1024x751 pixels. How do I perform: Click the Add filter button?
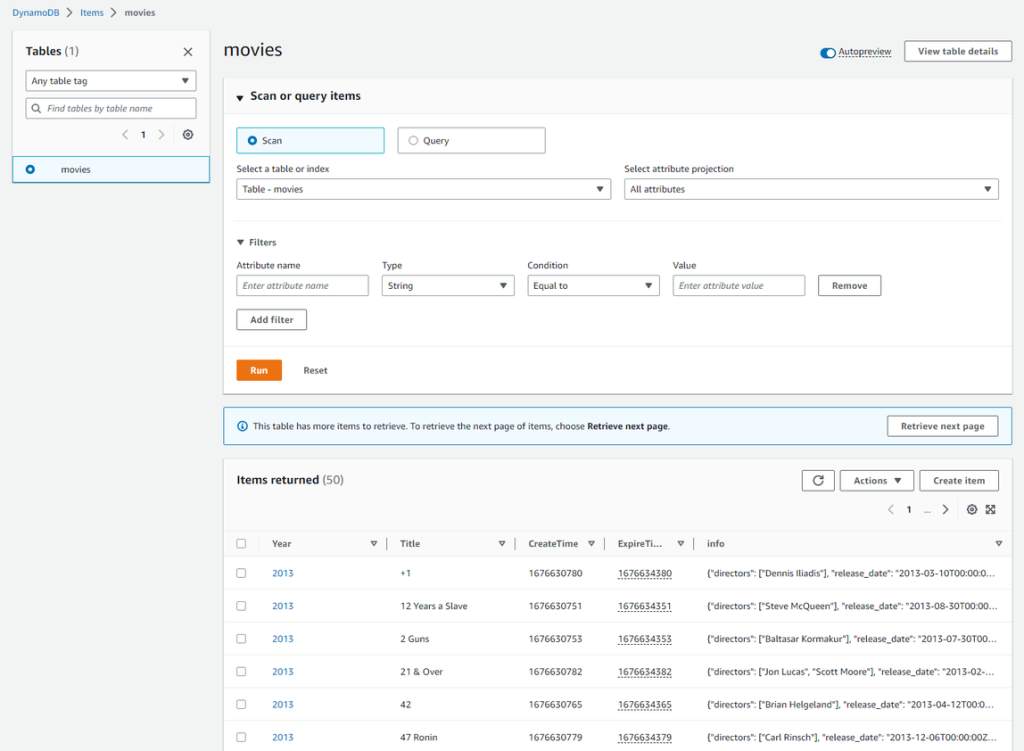coord(272,319)
